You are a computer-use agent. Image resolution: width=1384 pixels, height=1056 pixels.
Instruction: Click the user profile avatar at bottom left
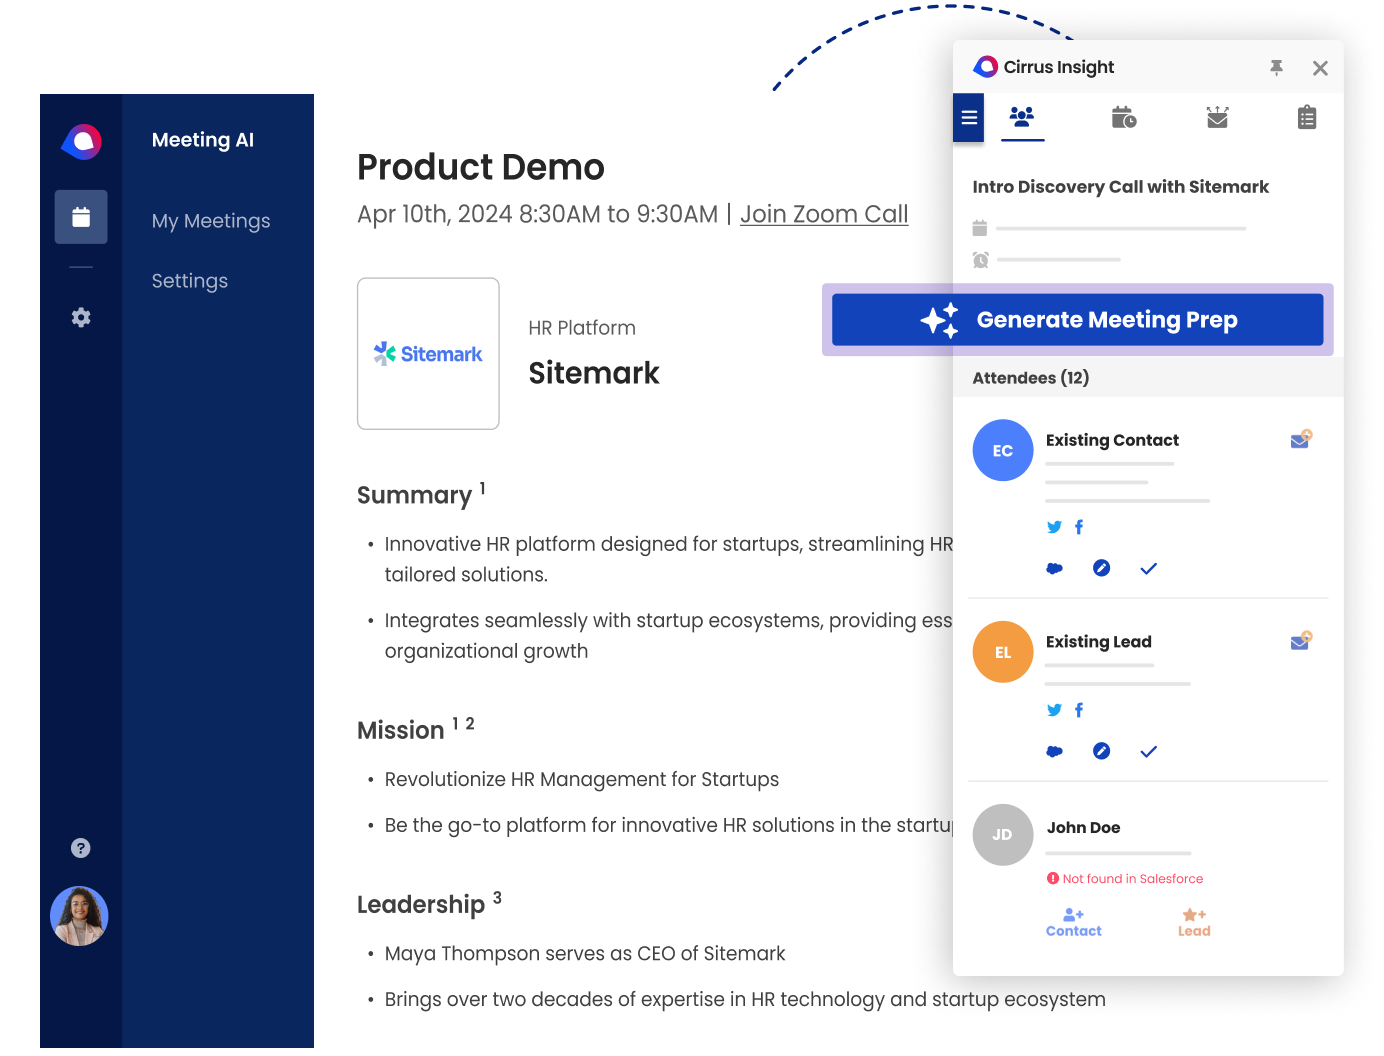(x=80, y=915)
